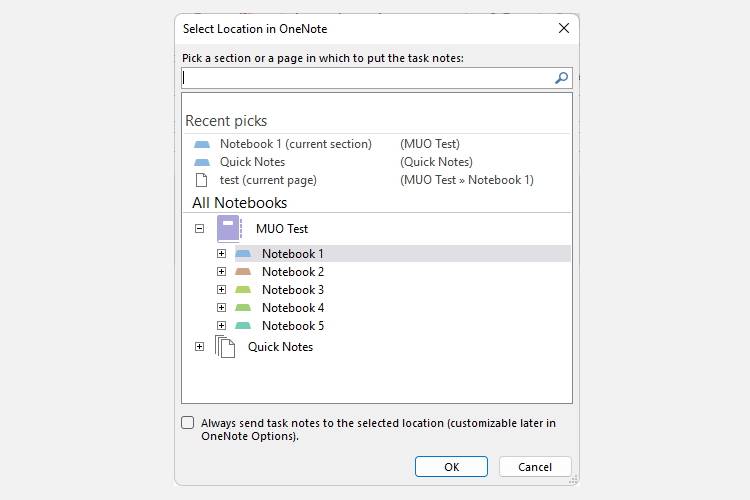Select Quick Notes label in Recent picks
This screenshot has height=500, width=750.
(x=252, y=162)
